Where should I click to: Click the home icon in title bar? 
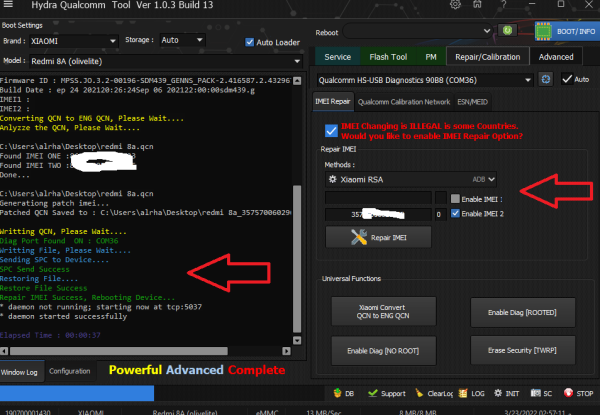pyautogui.click(x=477, y=5)
